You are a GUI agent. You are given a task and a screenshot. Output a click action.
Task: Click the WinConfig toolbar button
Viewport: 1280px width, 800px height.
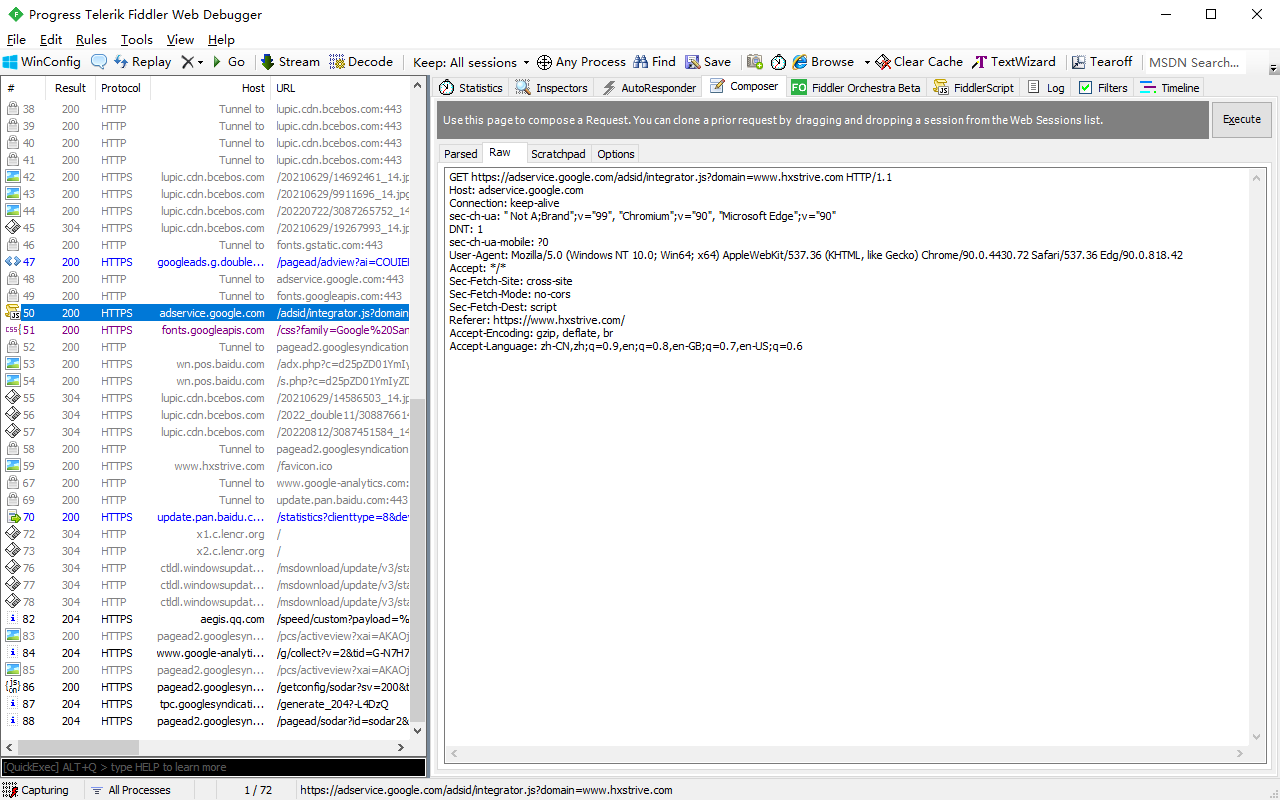click(42, 62)
